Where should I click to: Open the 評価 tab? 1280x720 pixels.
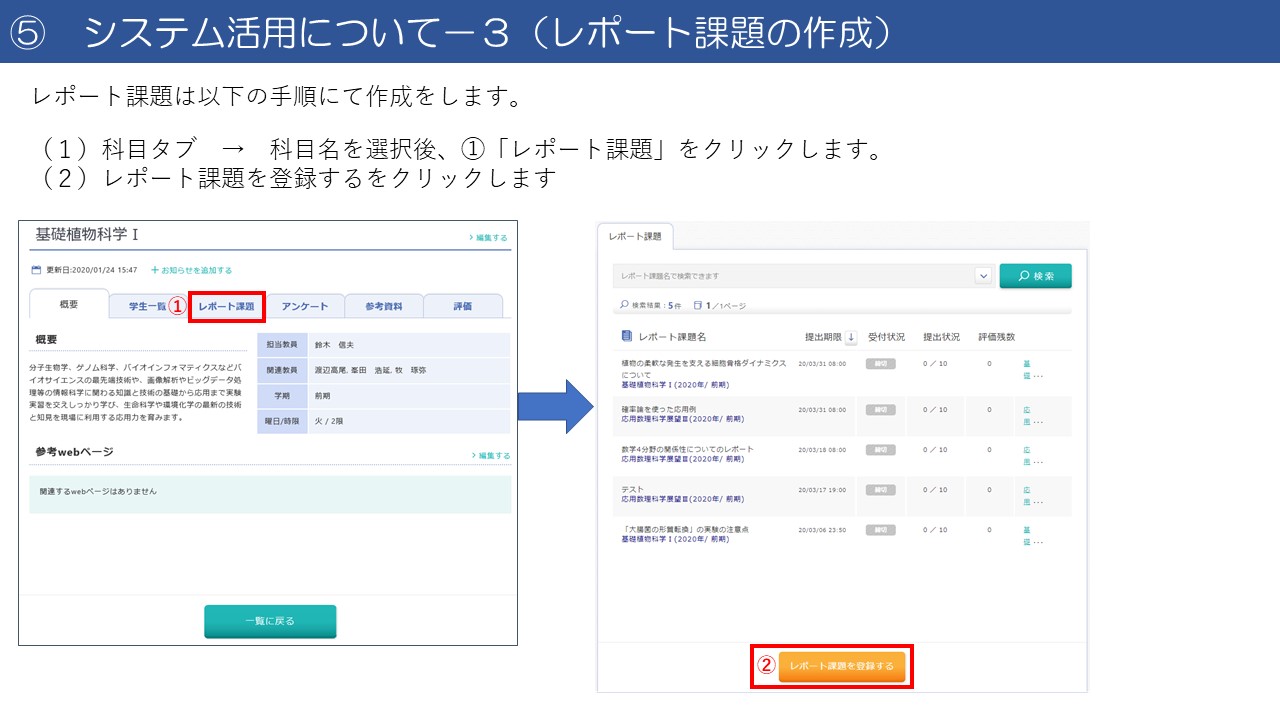click(x=462, y=306)
